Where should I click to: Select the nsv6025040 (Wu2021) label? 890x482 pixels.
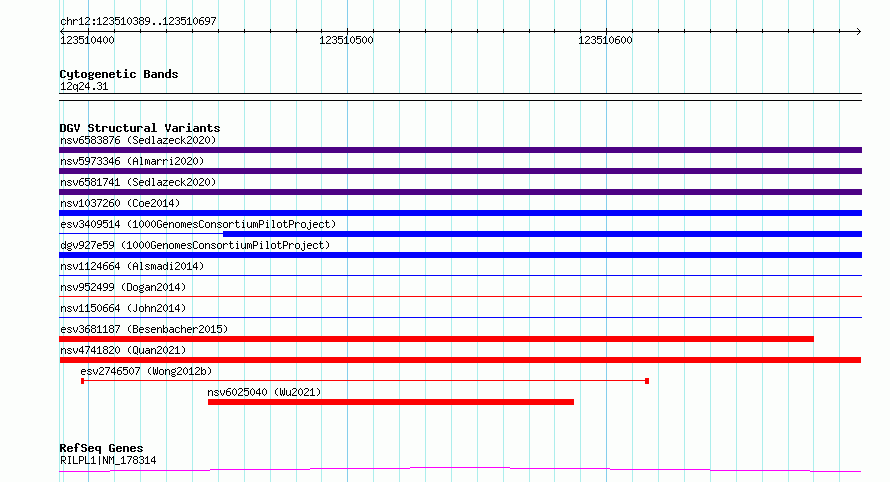(264, 392)
